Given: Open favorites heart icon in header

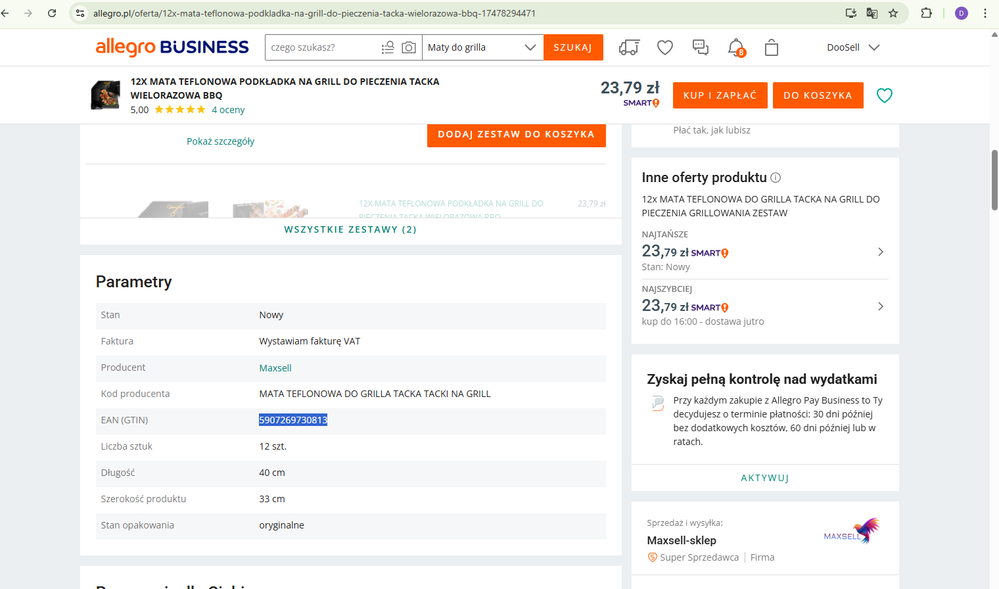Looking at the screenshot, I should point(665,47).
